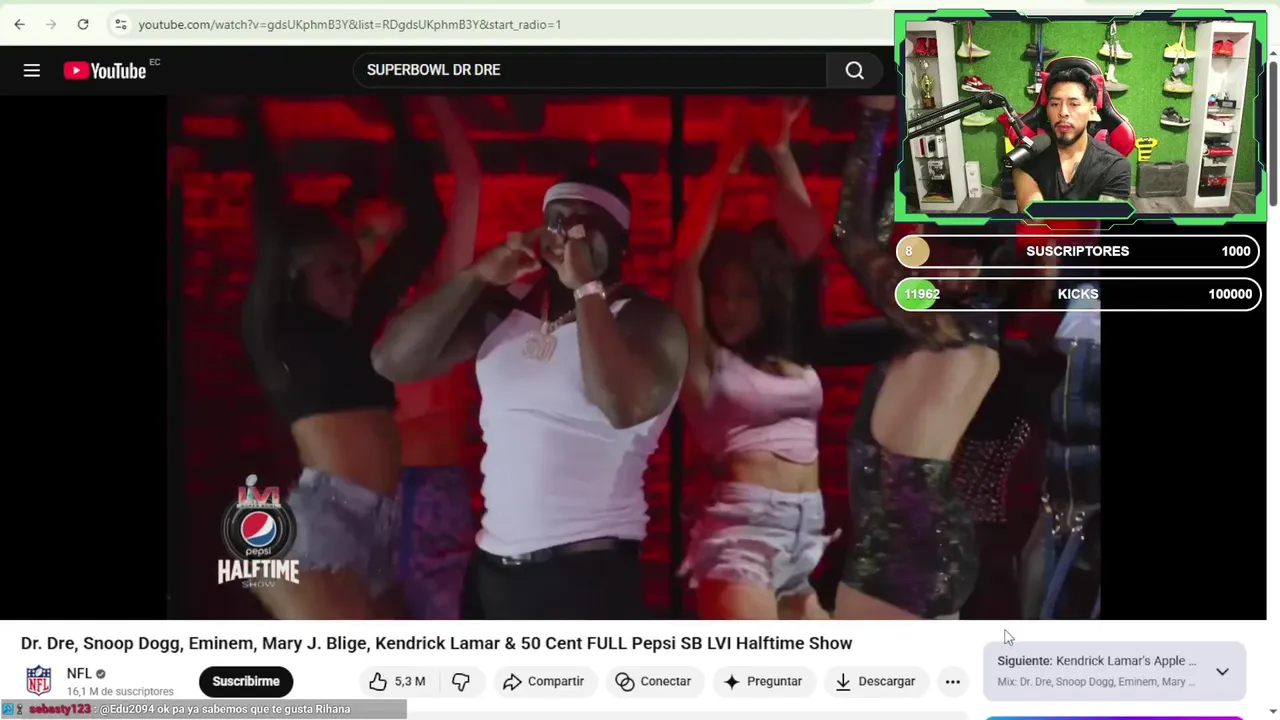The height and width of the screenshot is (720, 1280).
Task: Share video via Compartir
Action: point(543,681)
